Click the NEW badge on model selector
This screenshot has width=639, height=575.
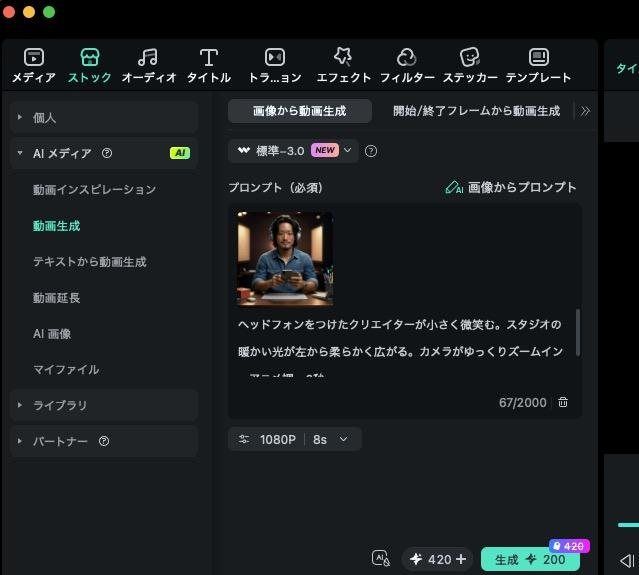pos(325,150)
